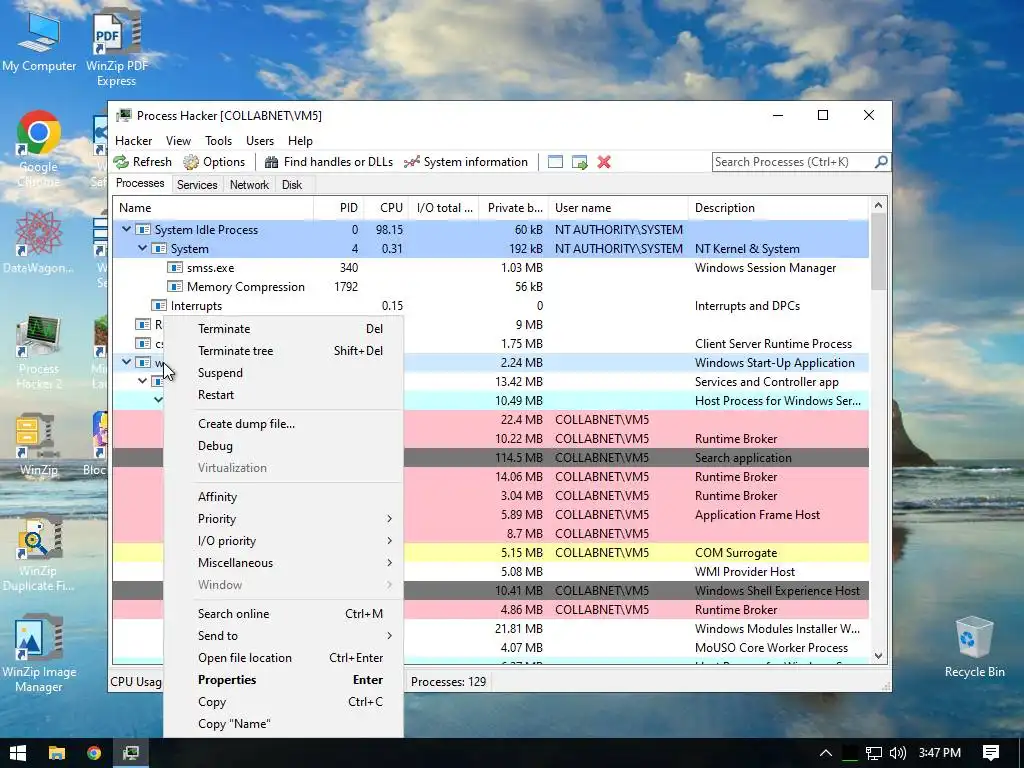1024x768 pixels.
Task: Open the Recycle Bin
Action: pyautogui.click(x=974, y=647)
